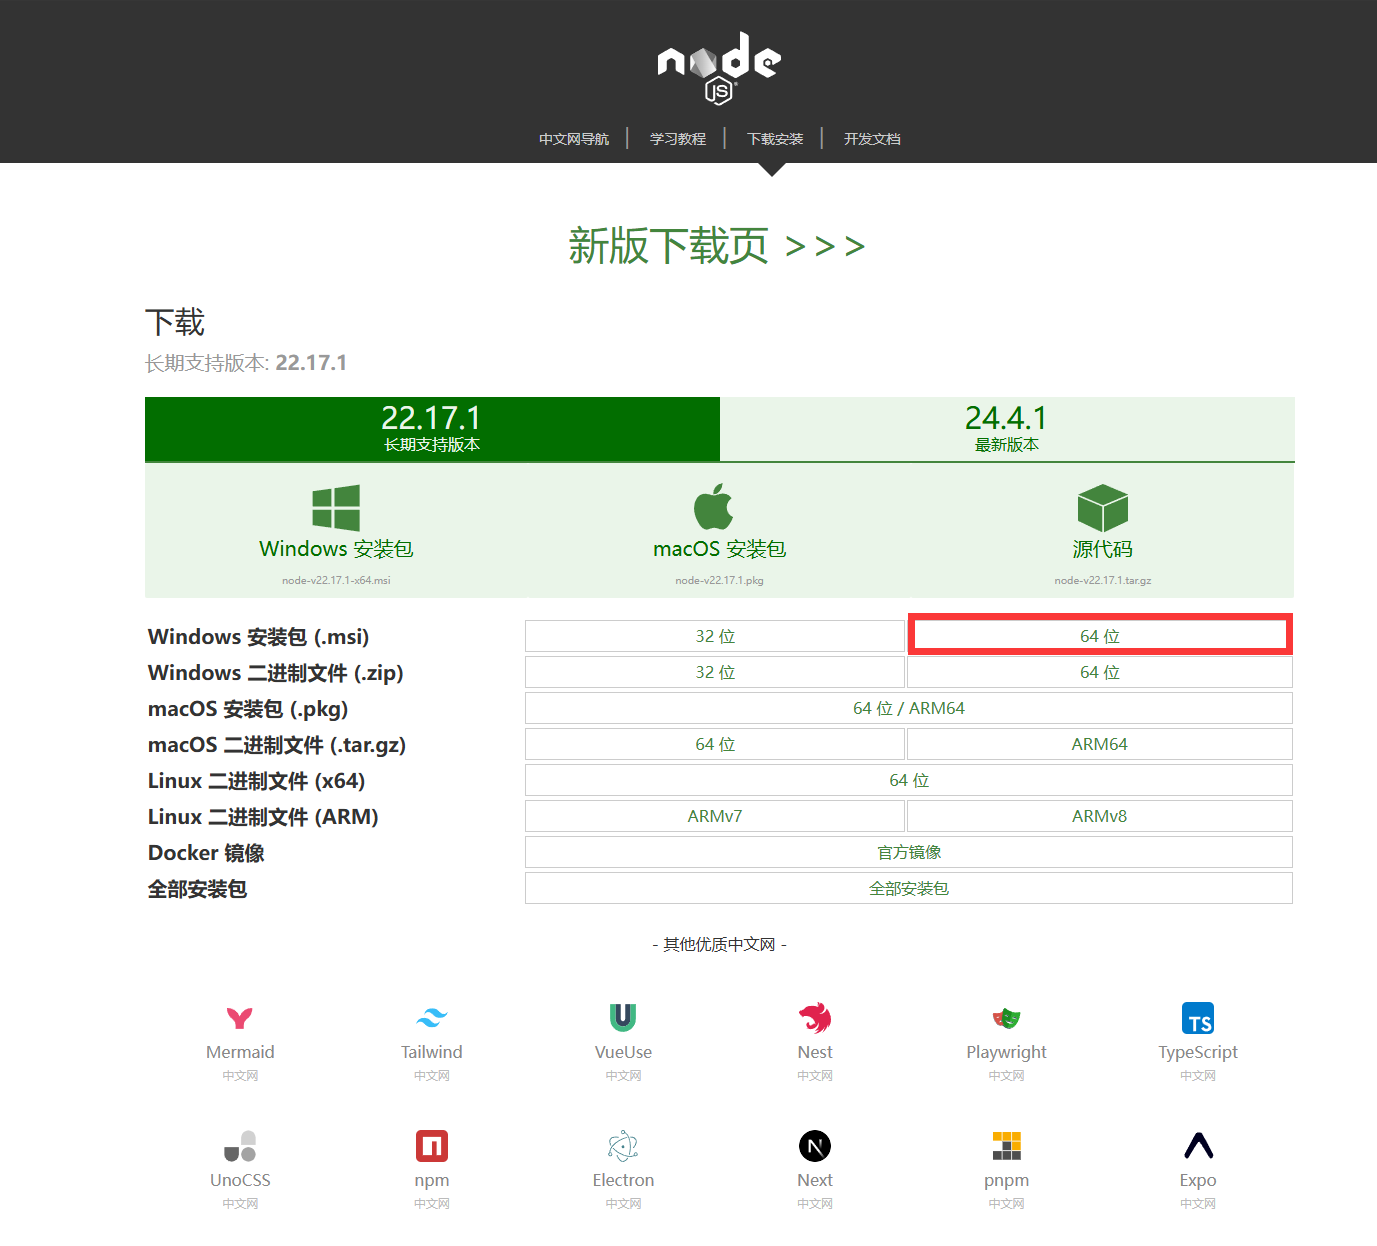This screenshot has height=1246, width=1377.
Task: Open the Expo site icon
Action: tap(1197, 1146)
